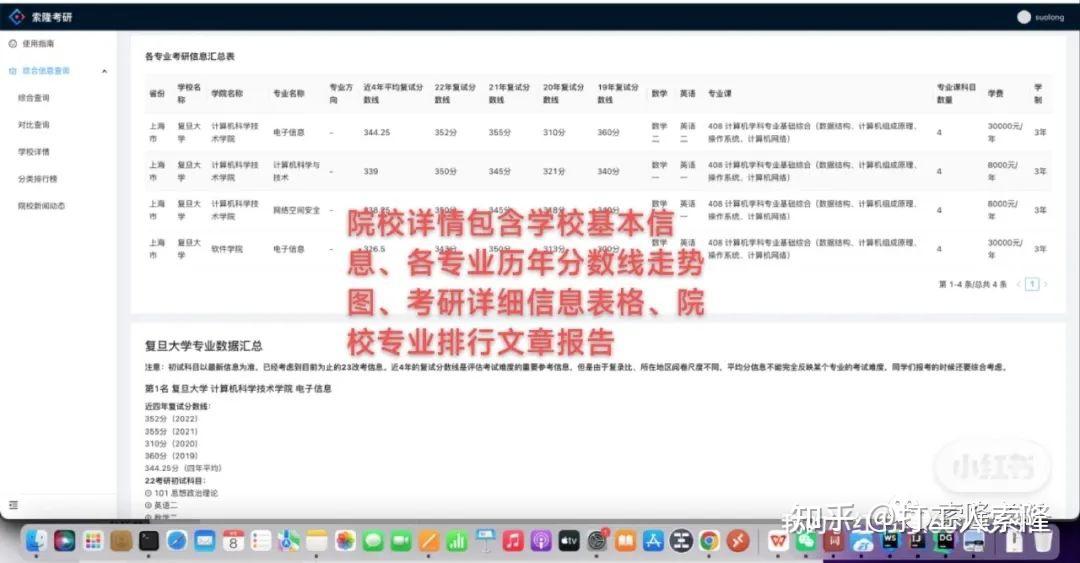Click page number 1 in table pagination
The width and height of the screenshot is (1080, 563).
pyautogui.click(x=1032, y=284)
